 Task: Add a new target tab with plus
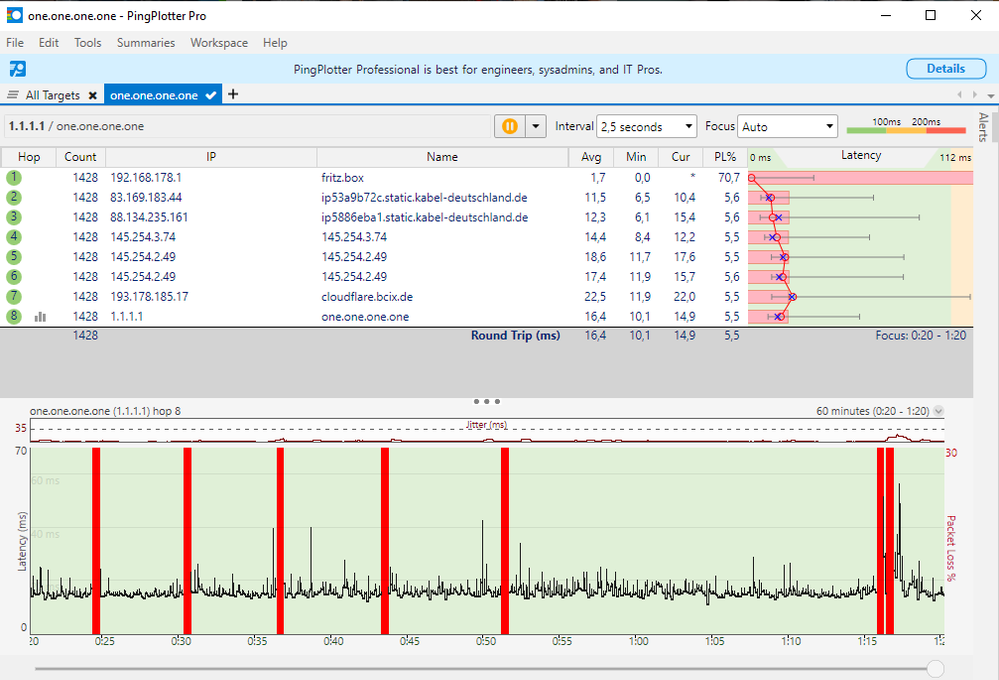tap(233, 94)
